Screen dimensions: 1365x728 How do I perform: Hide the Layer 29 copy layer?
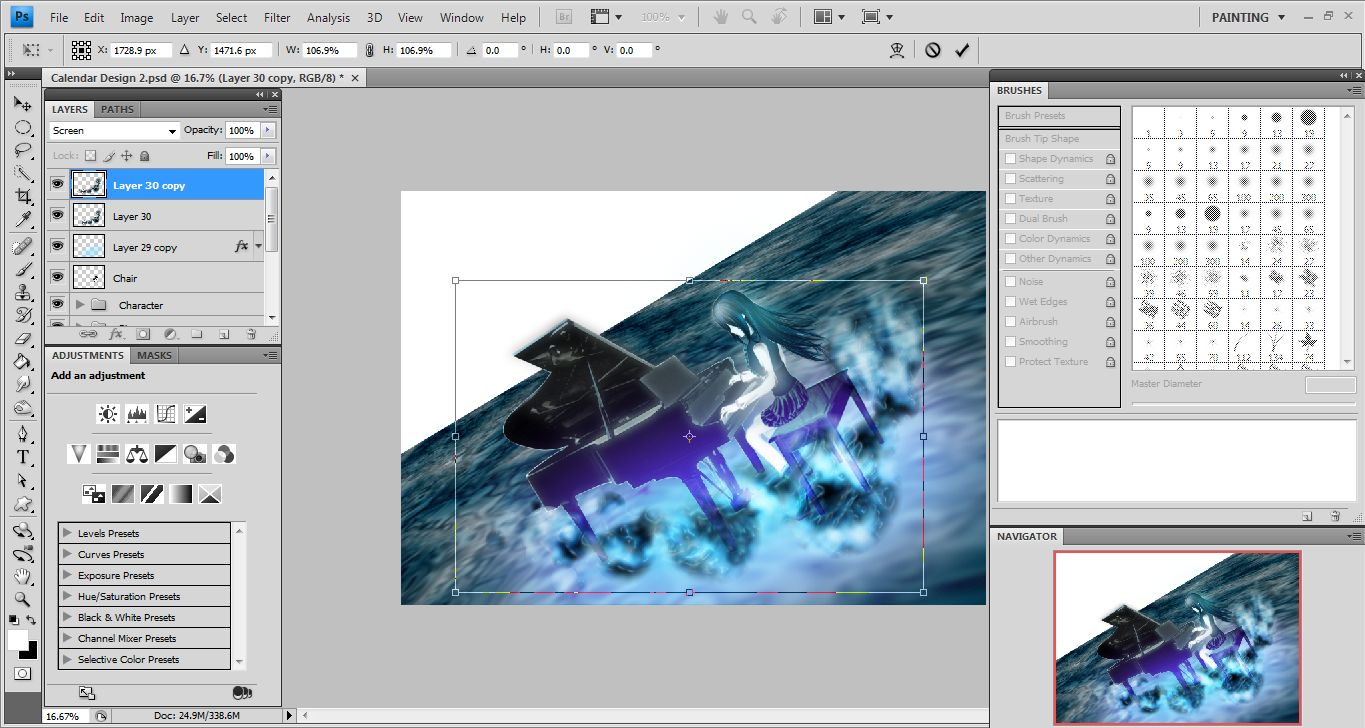tap(57, 247)
